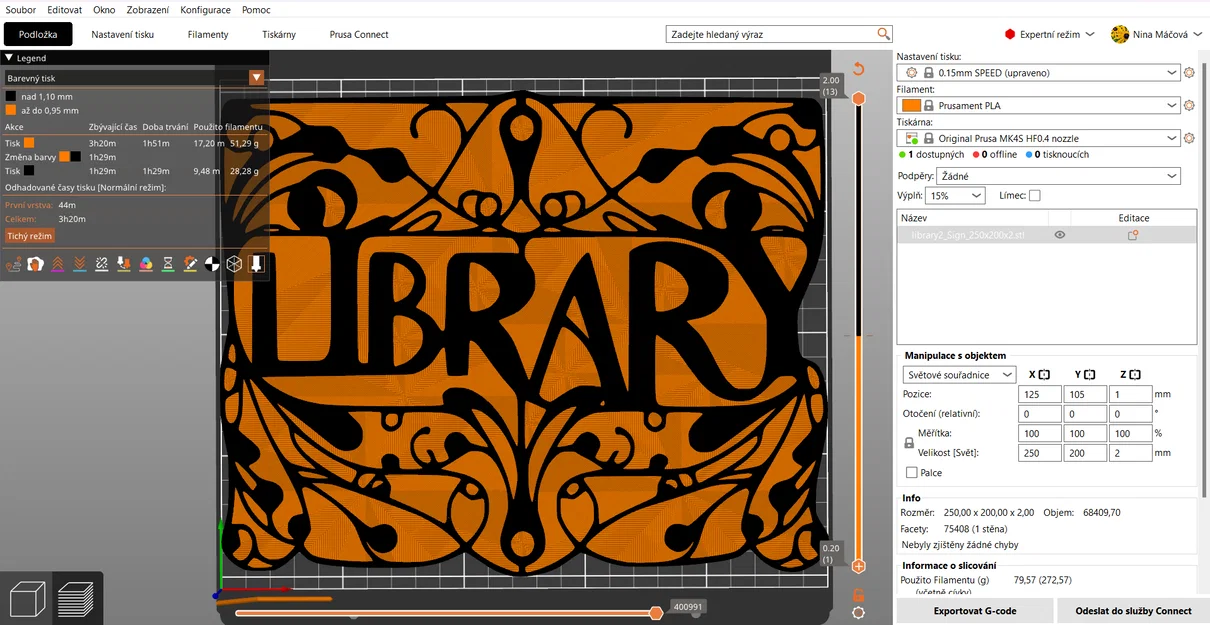This screenshot has width=1210, height=625.
Task: Switch to Nastavení tisku tab
Action: coord(123,34)
